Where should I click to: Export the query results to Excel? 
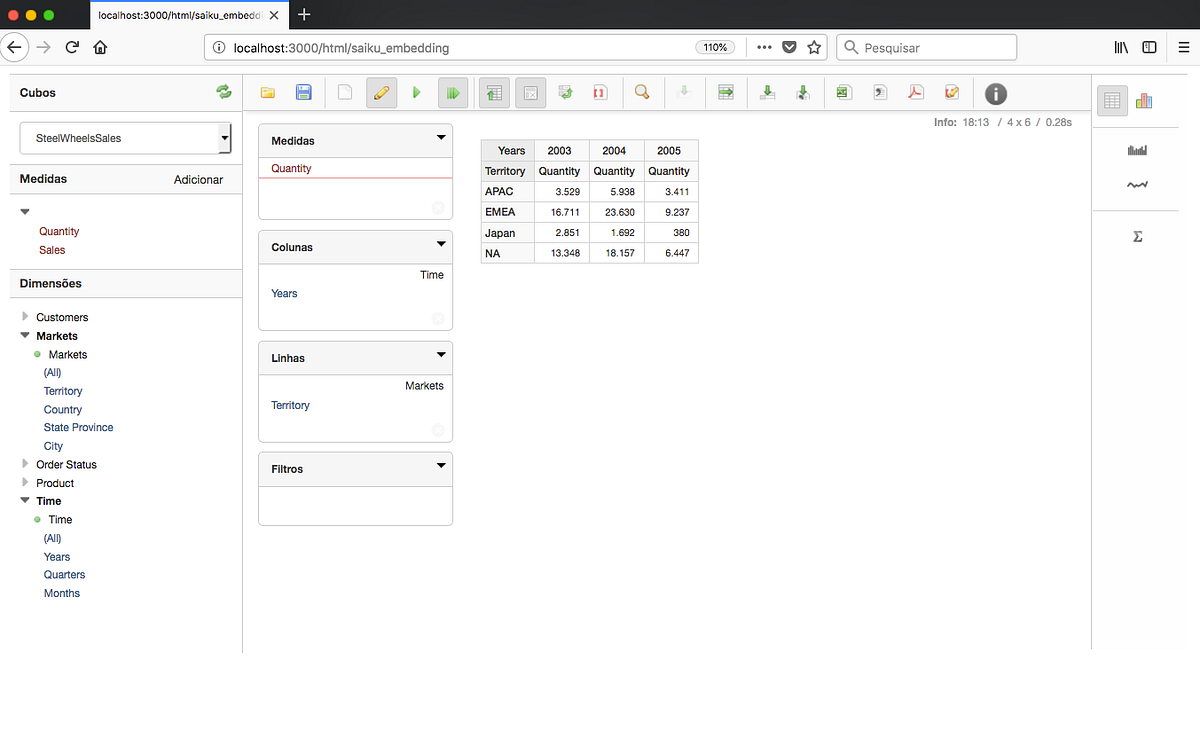tap(843, 91)
